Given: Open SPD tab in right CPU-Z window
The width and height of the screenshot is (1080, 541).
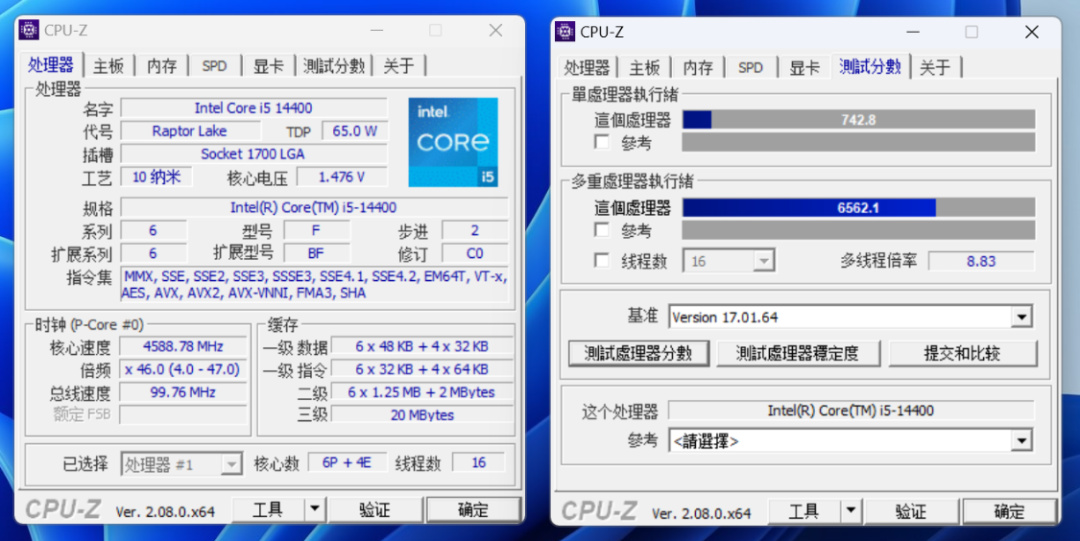Looking at the screenshot, I should (x=750, y=68).
